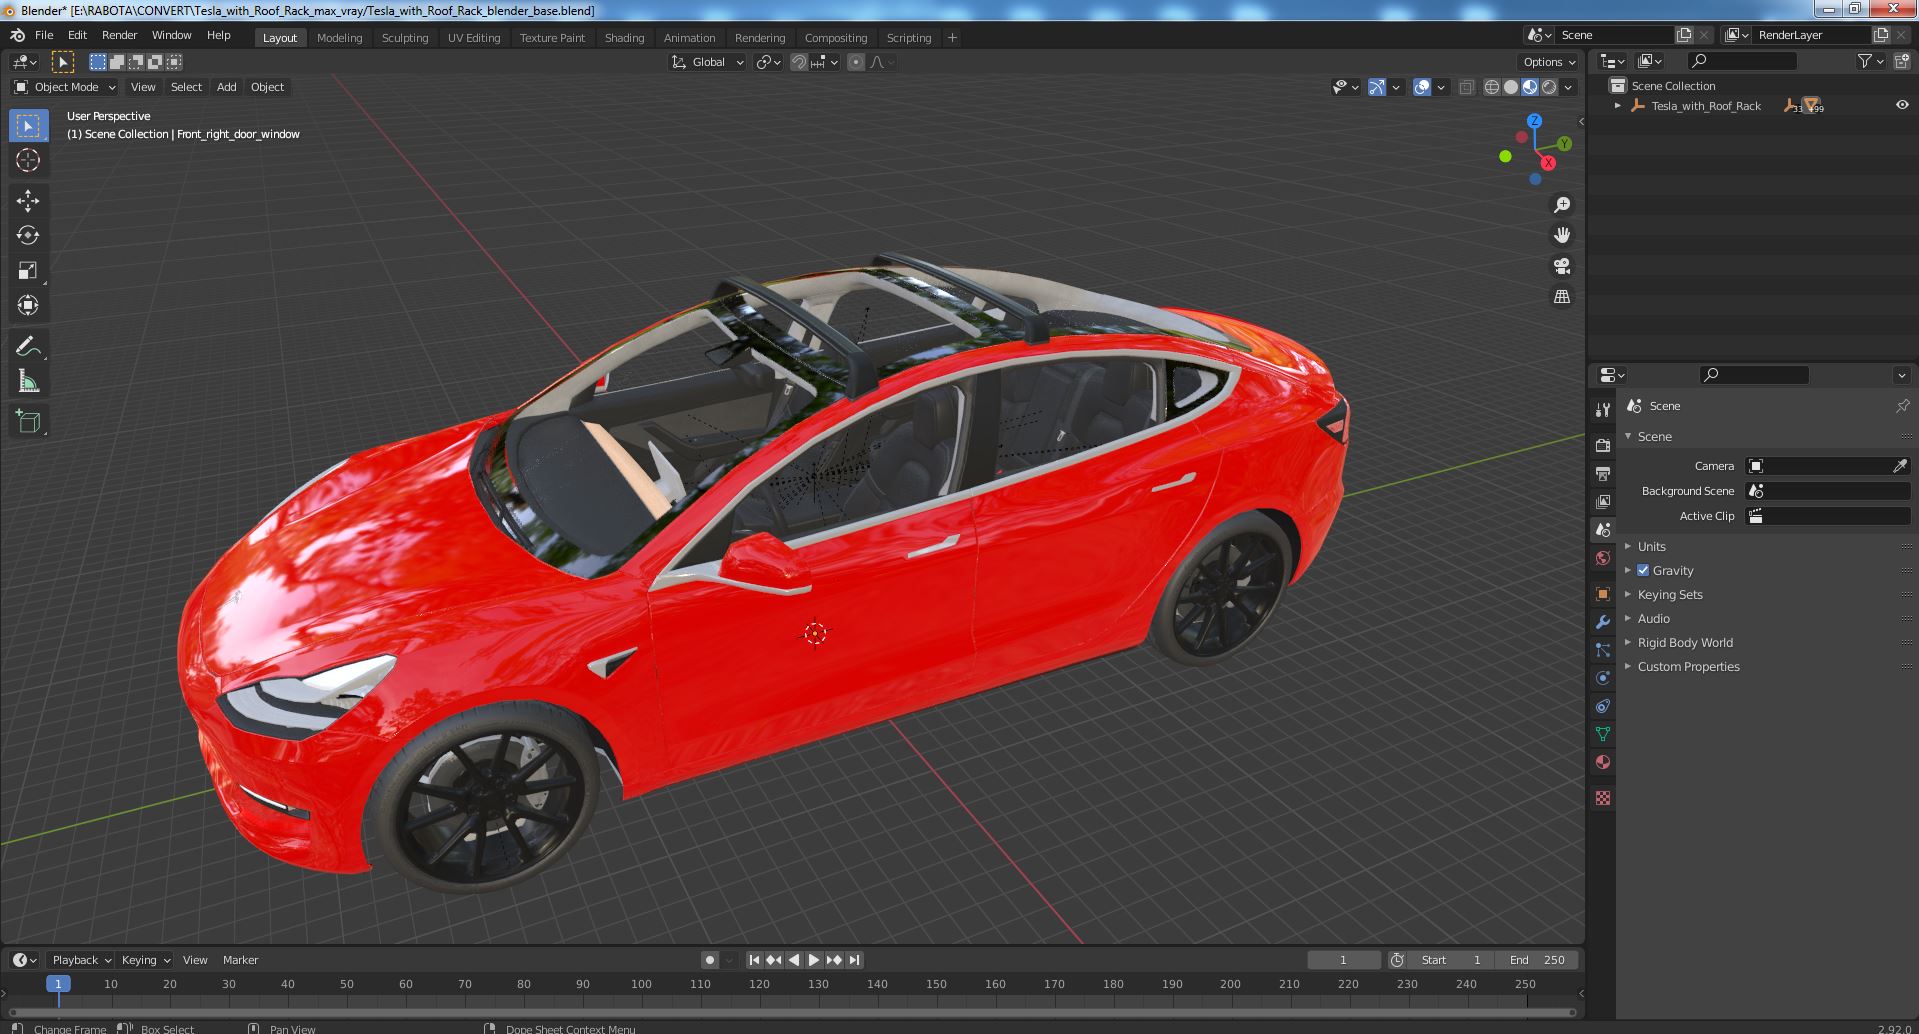Viewport: 1919px width, 1034px height.
Task: Open the Render menu
Action: (119, 35)
